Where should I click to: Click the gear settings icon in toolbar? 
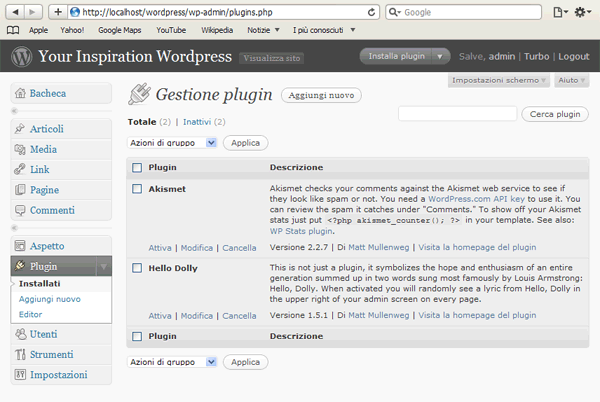582,12
